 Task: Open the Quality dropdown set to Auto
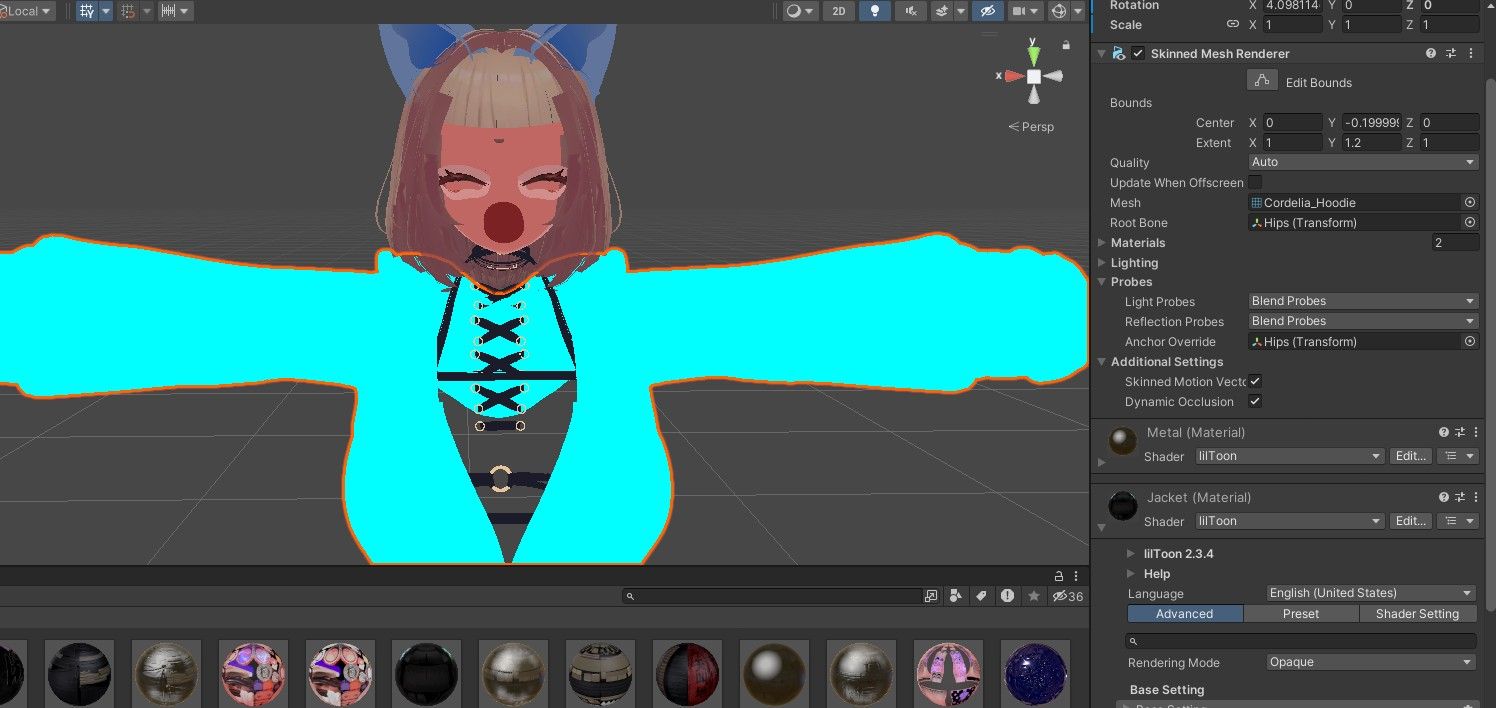pos(1363,162)
